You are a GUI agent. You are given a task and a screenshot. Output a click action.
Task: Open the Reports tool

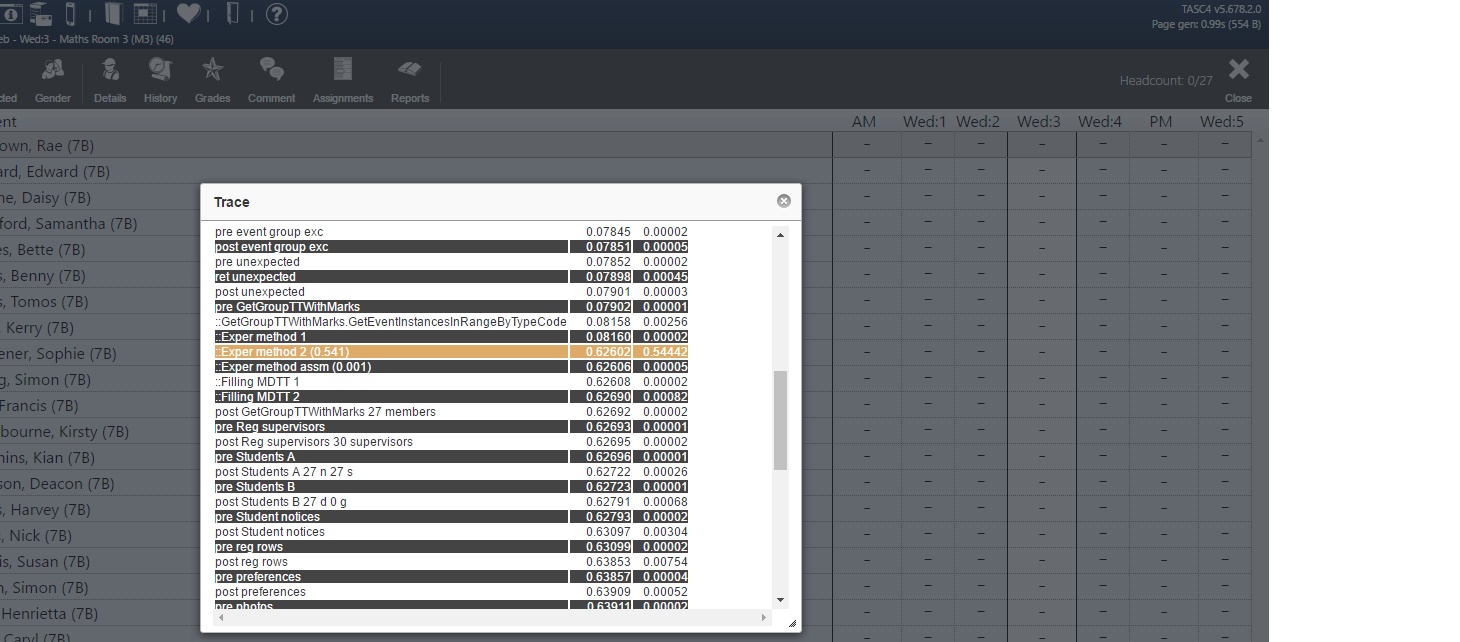coord(410,80)
